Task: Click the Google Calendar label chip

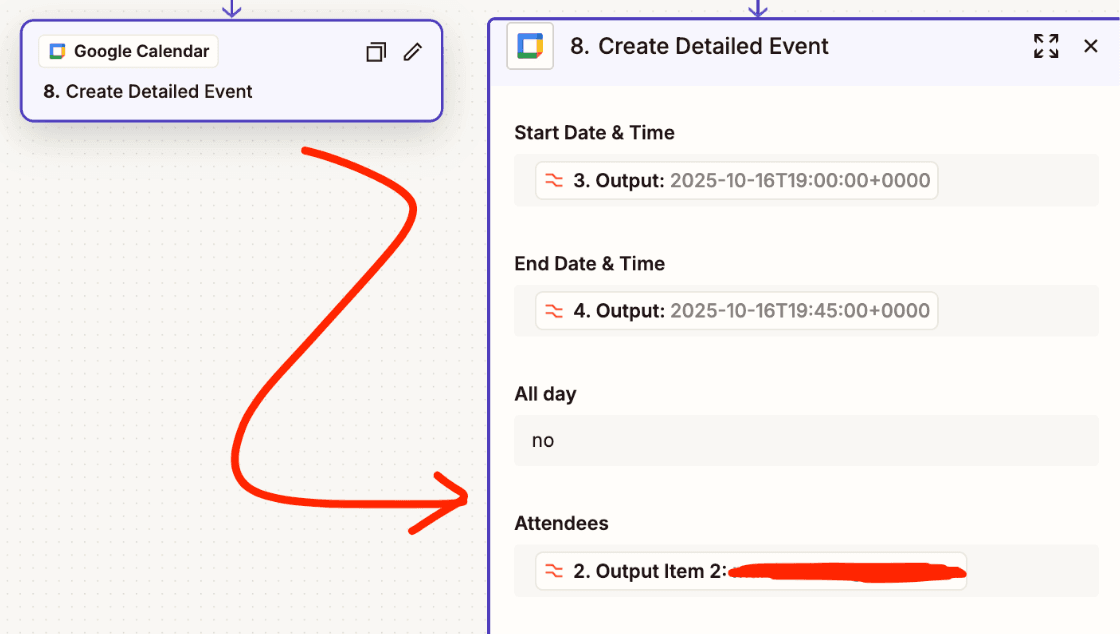Action: 127,50
